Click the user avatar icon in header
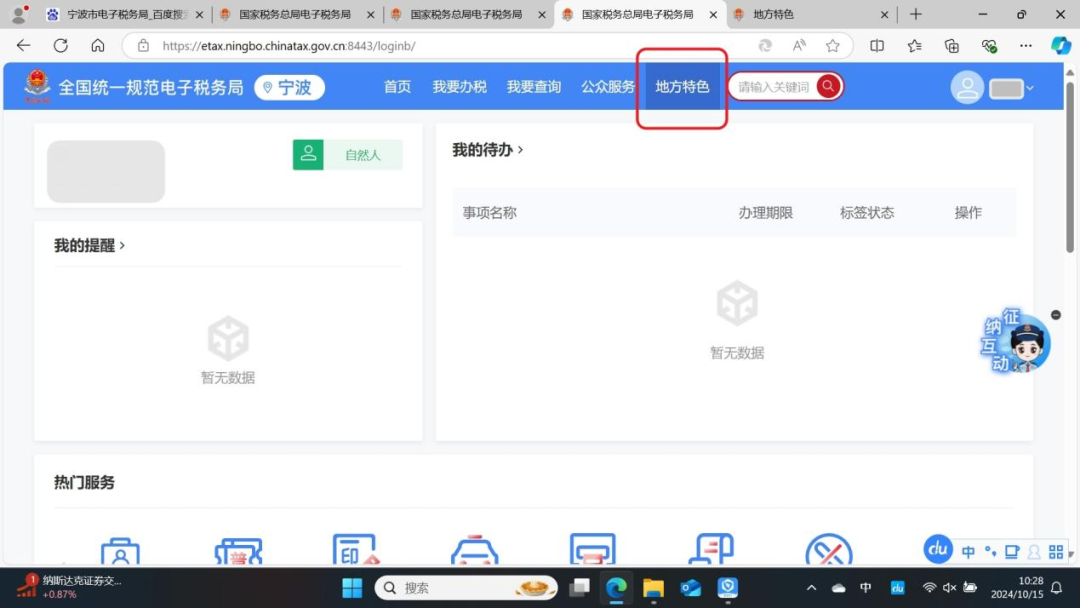Screen dimensions: 1080x608 point(967,88)
